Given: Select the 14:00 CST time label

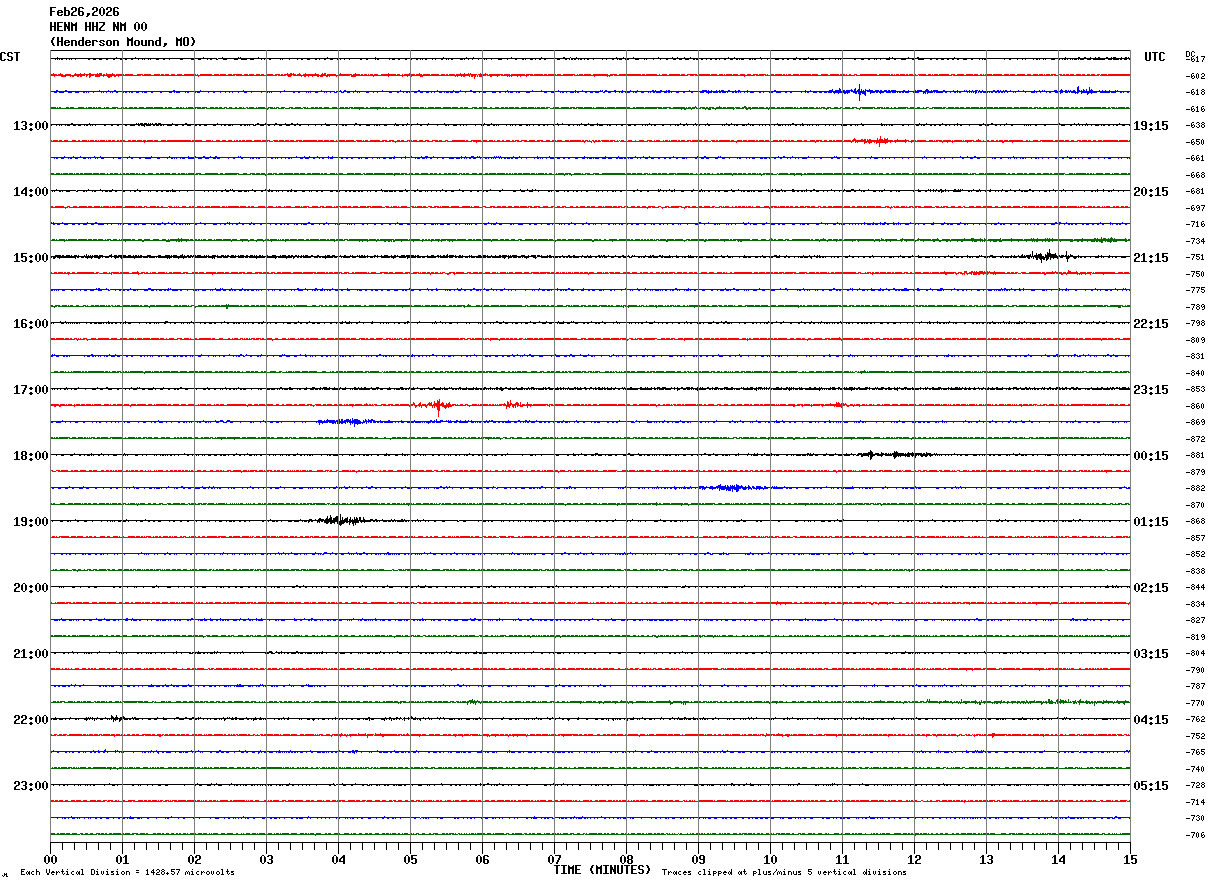Looking at the screenshot, I should 30,192.
